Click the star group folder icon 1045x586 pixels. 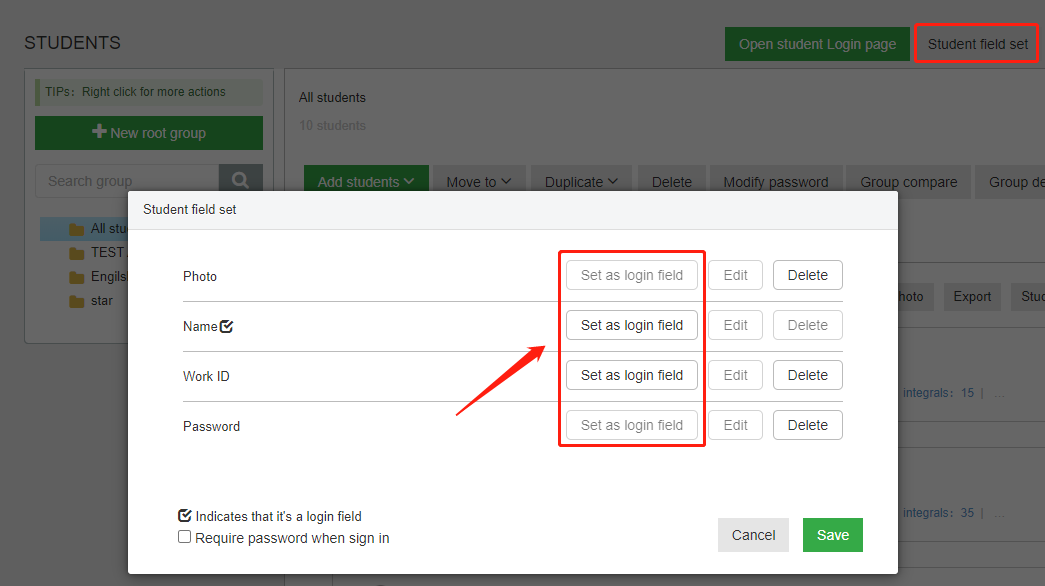pyautogui.click(x=77, y=301)
